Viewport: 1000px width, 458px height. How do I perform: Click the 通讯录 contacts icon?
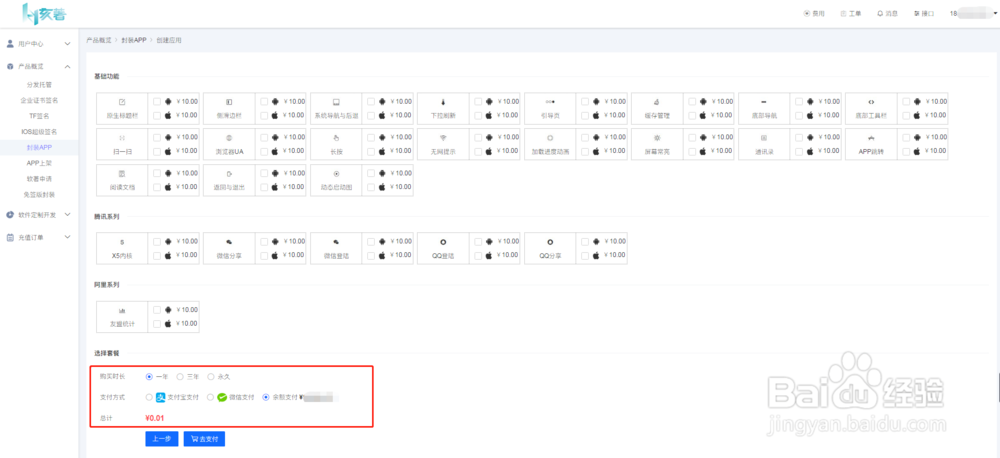(764, 138)
